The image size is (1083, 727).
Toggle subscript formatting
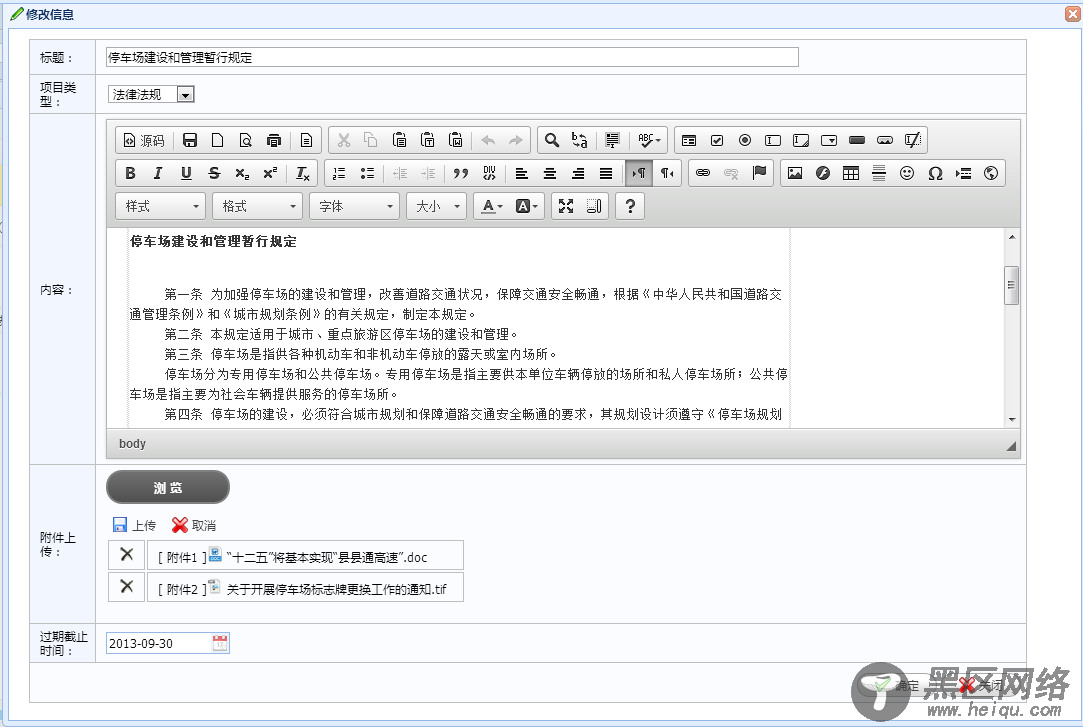click(x=242, y=173)
